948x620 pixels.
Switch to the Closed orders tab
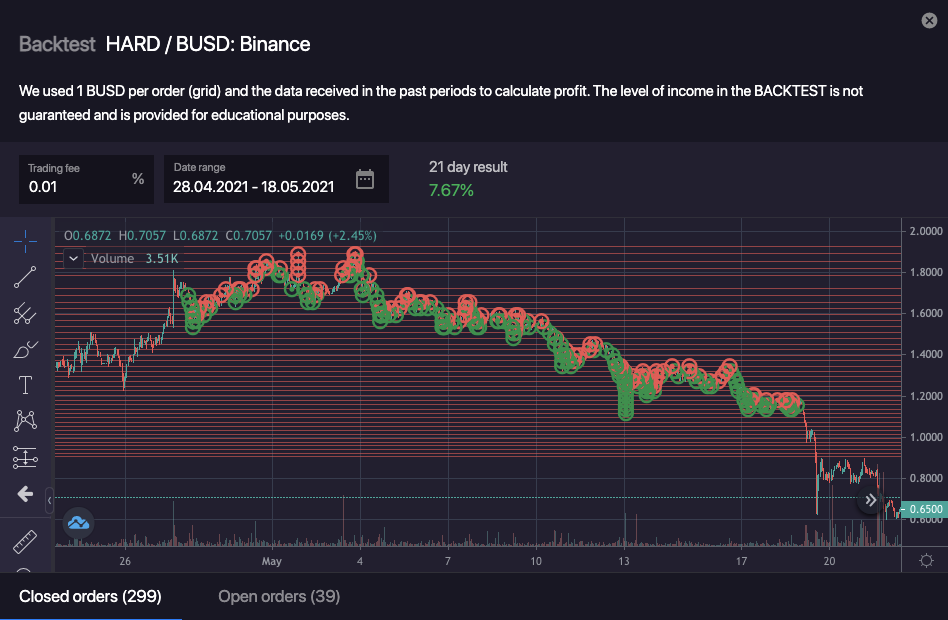[x=90, y=597]
